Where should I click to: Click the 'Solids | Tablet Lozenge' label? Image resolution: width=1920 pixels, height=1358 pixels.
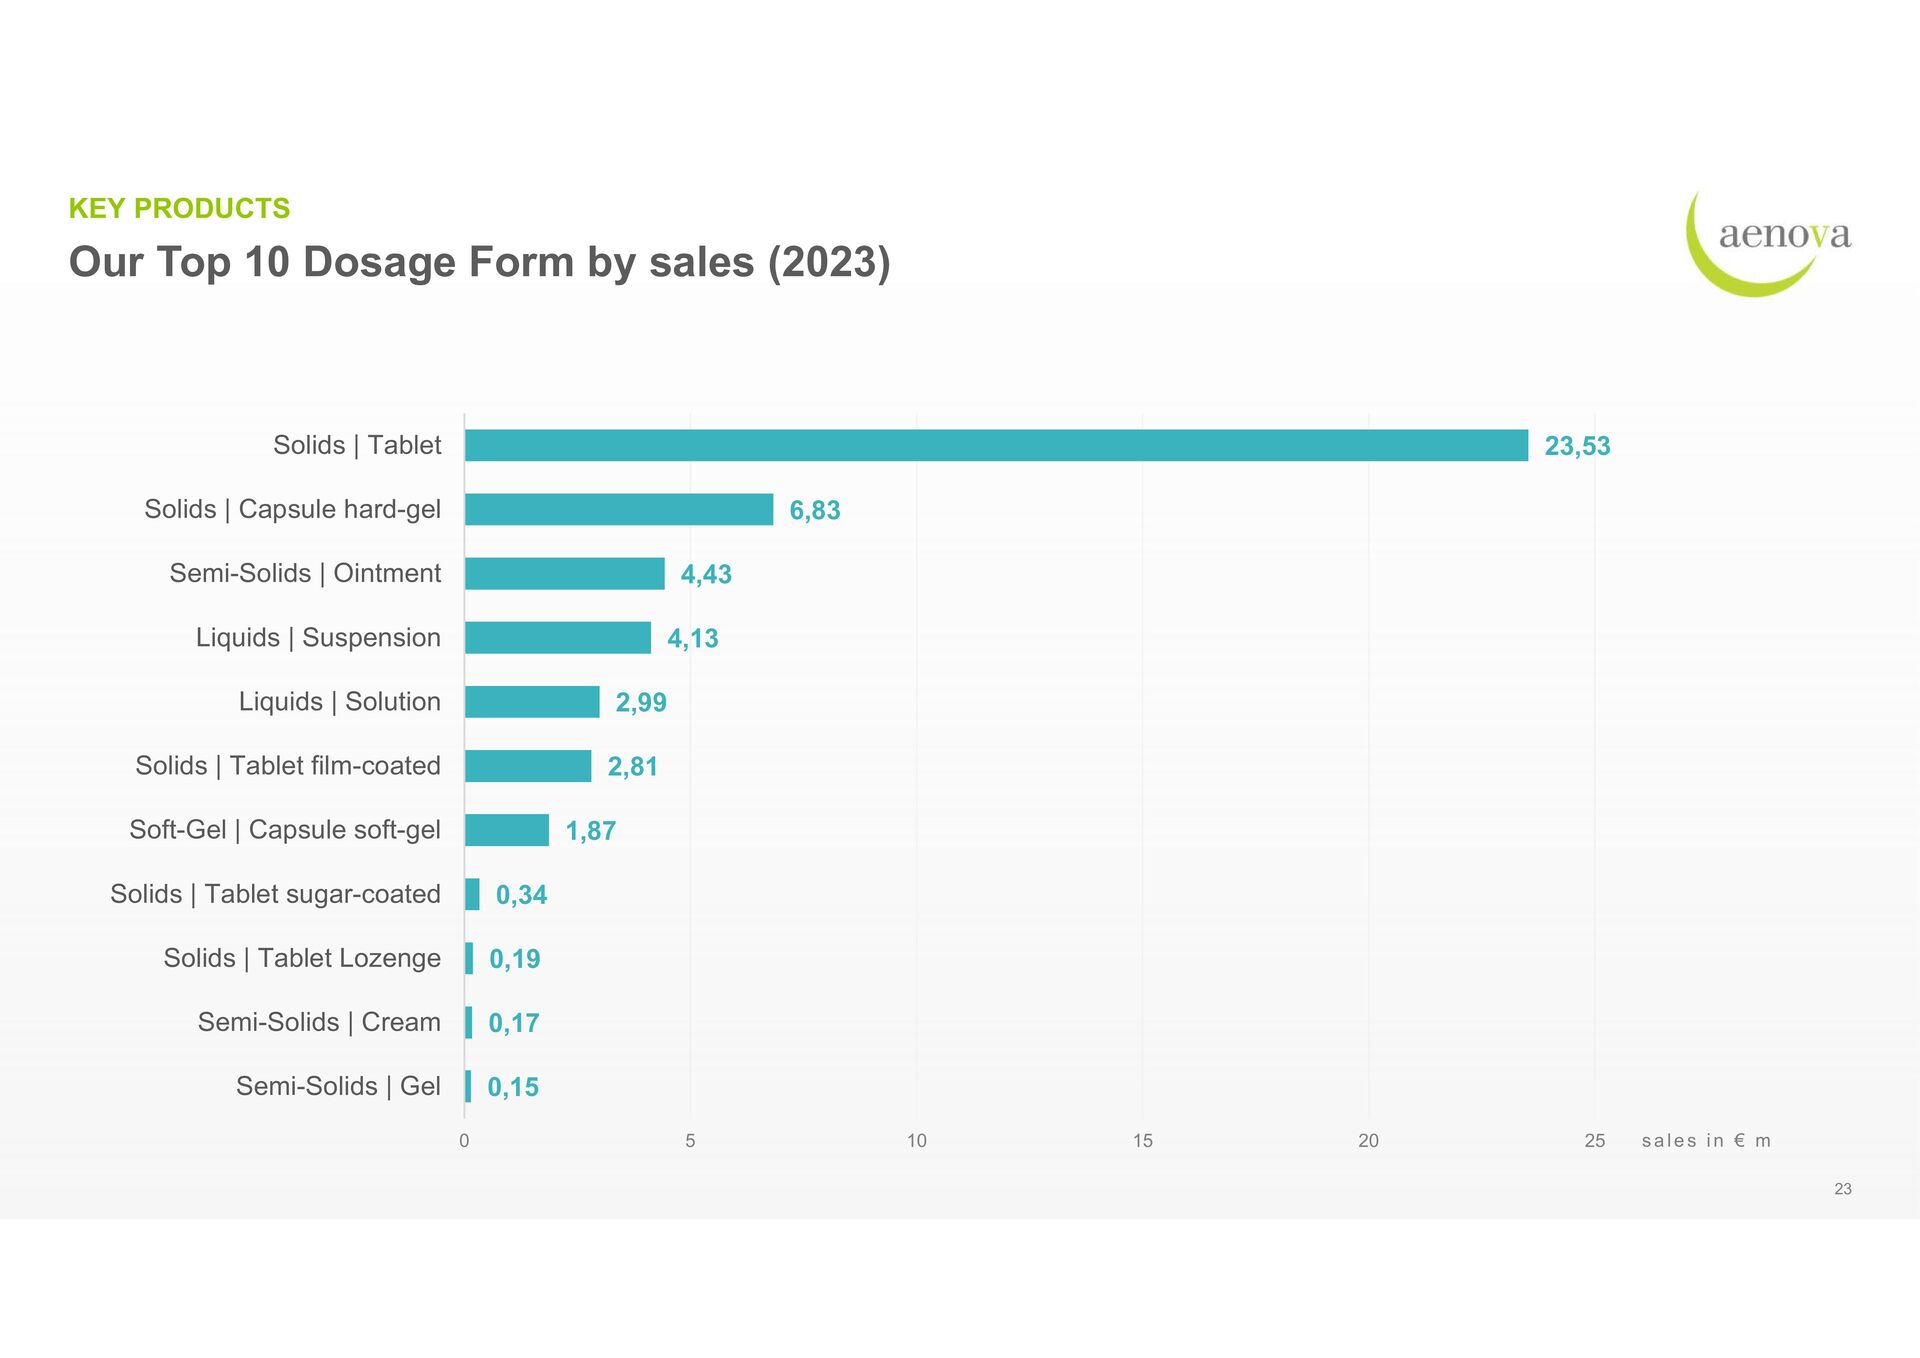pyautogui.click(x=302, y=958)
